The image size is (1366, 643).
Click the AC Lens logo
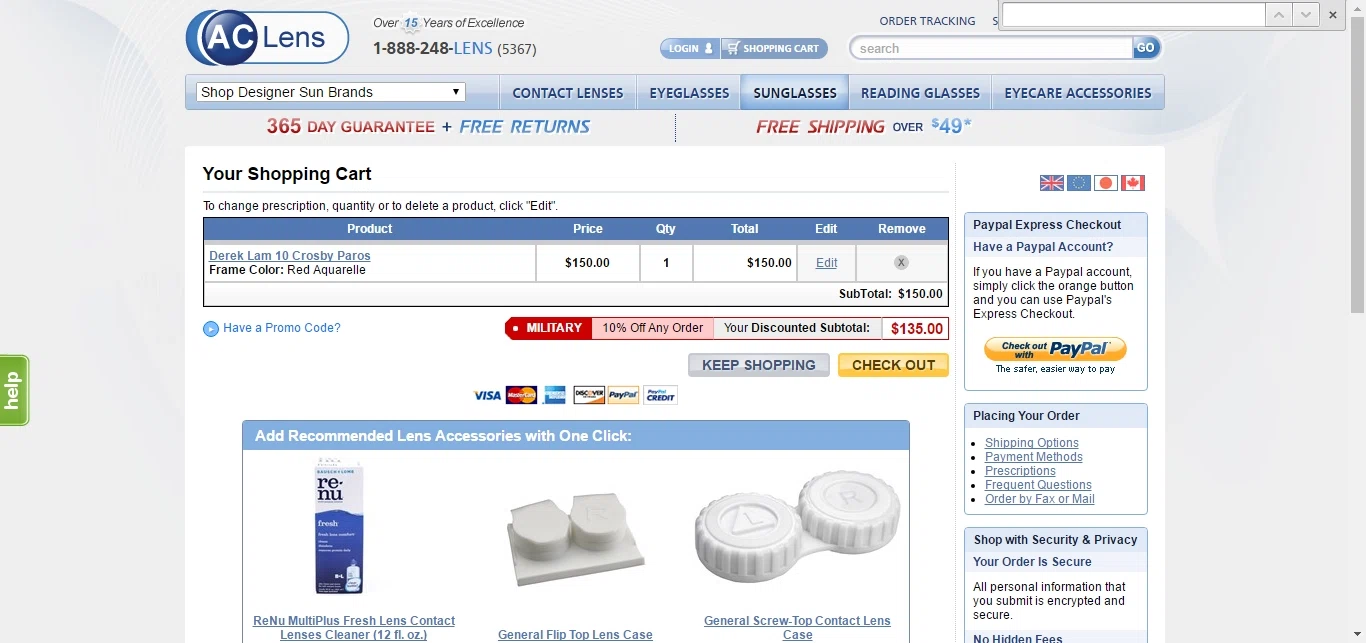pos(267,38)
